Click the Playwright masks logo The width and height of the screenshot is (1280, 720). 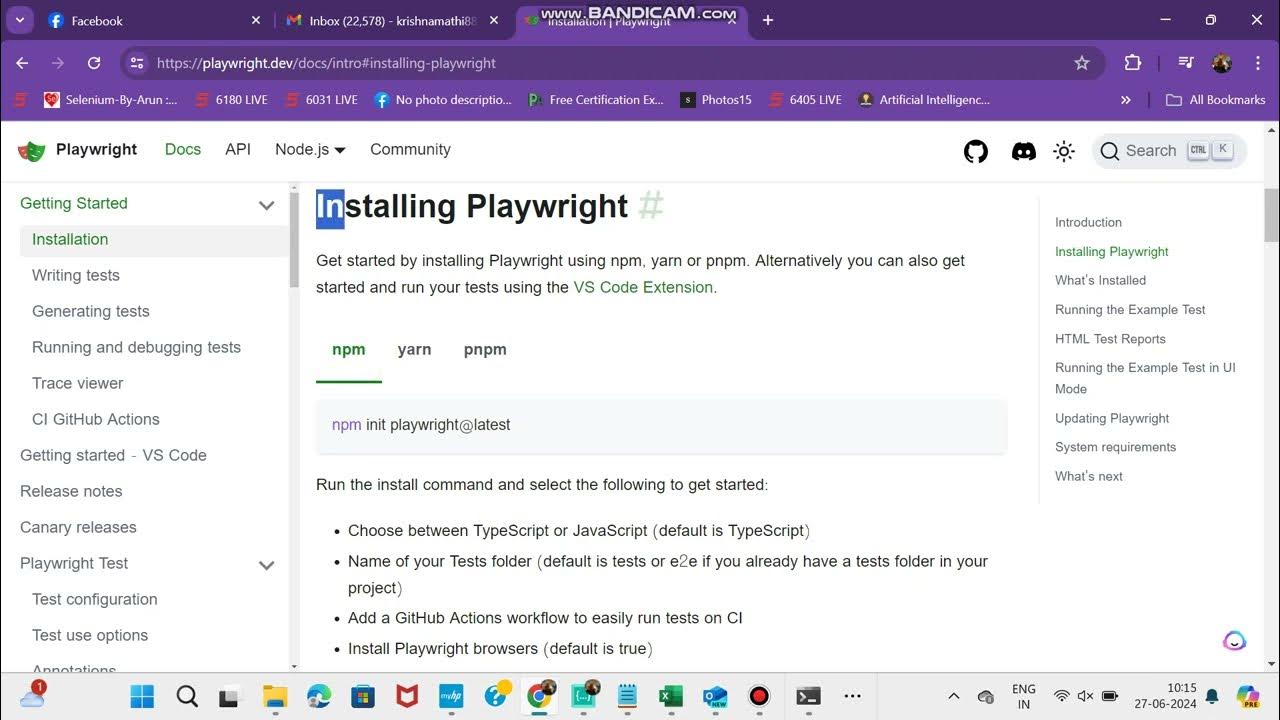pos(32,150)
